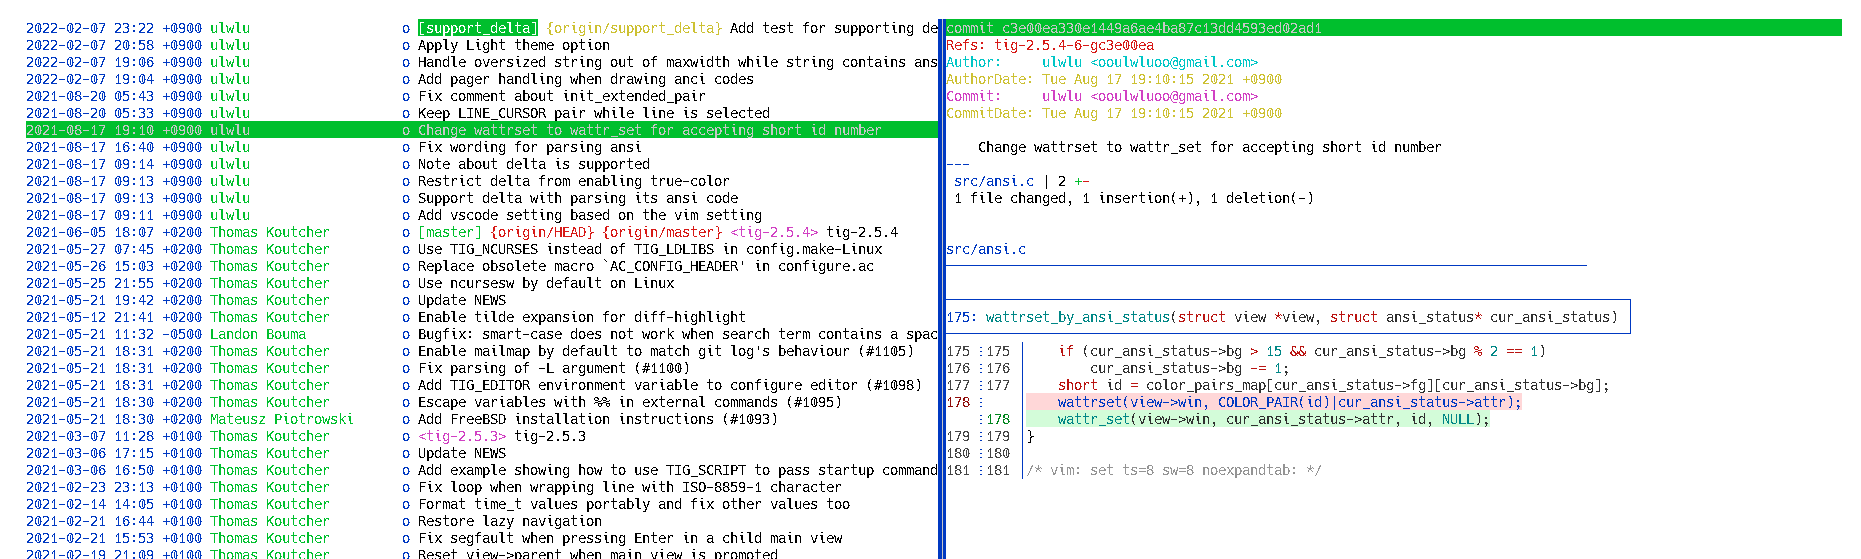
Task: Select commit 'Note about delta is supported'
Action: (x=481, y=164)
